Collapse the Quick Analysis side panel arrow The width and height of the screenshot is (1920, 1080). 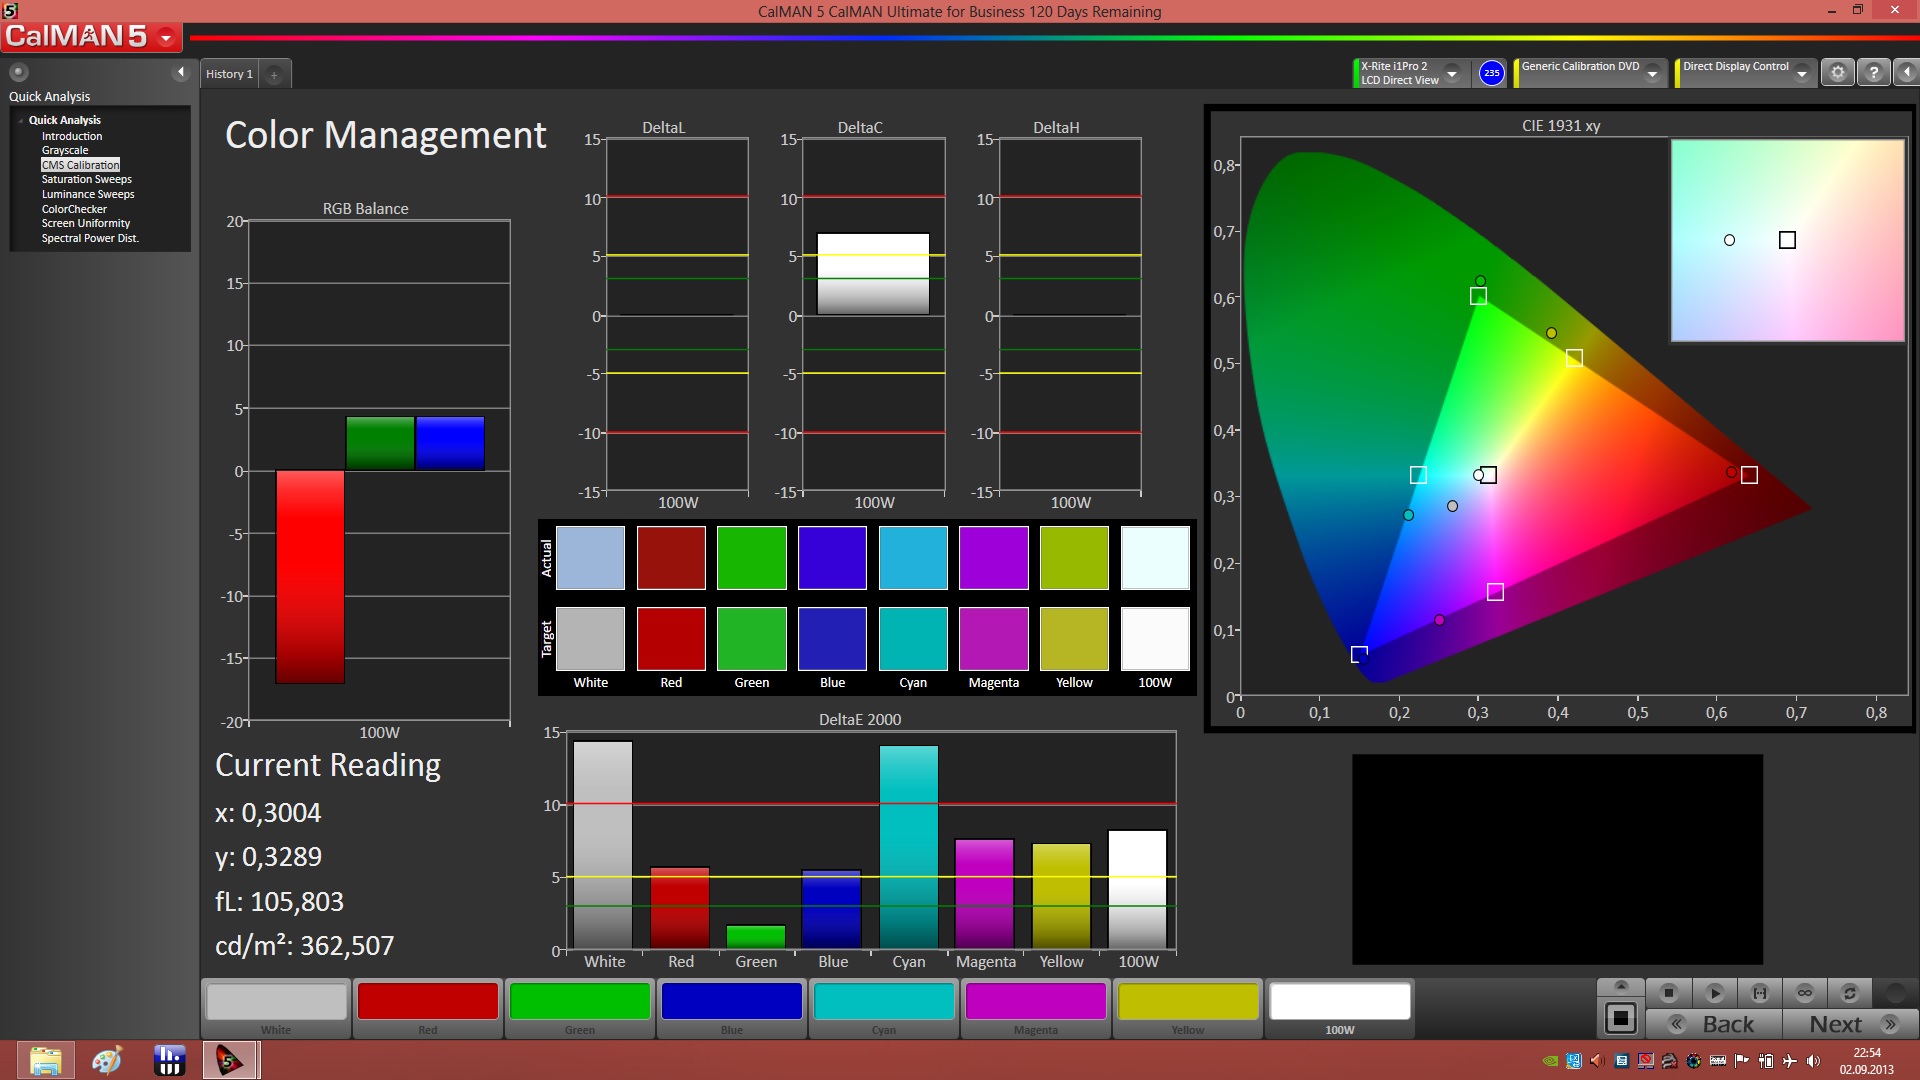pyautogui.click(x=181, y=72)
